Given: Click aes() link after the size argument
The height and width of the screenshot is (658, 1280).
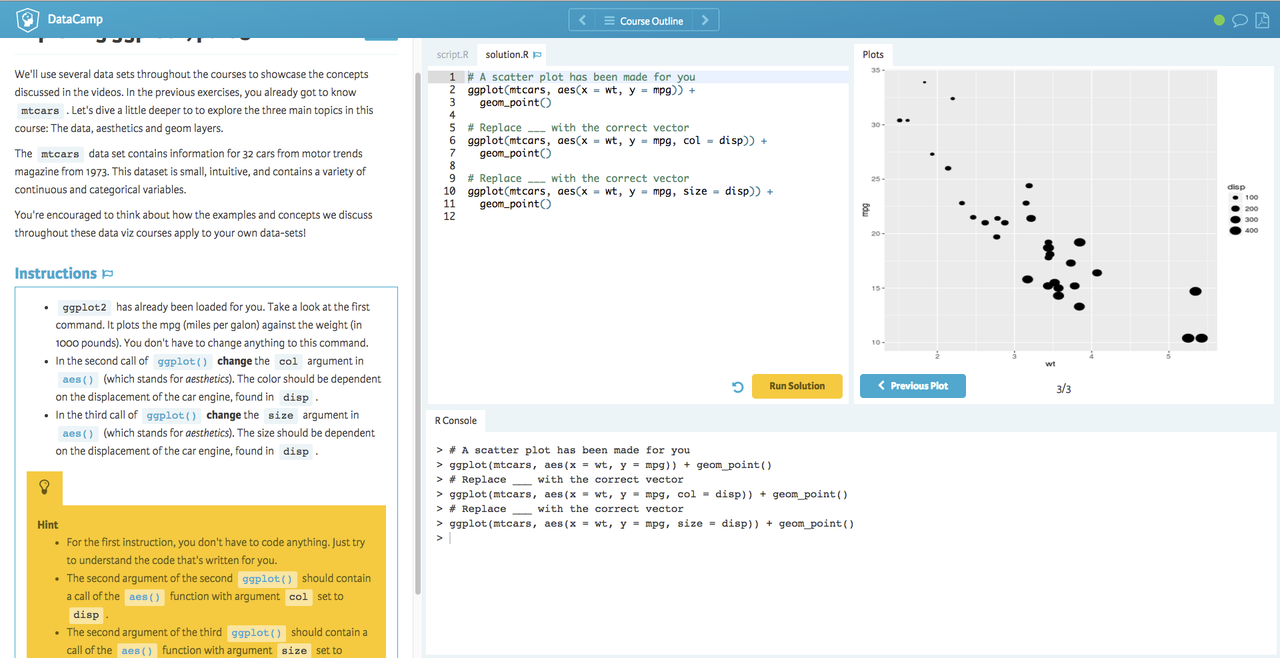Looking at the screenshot, I should [78, 434].
